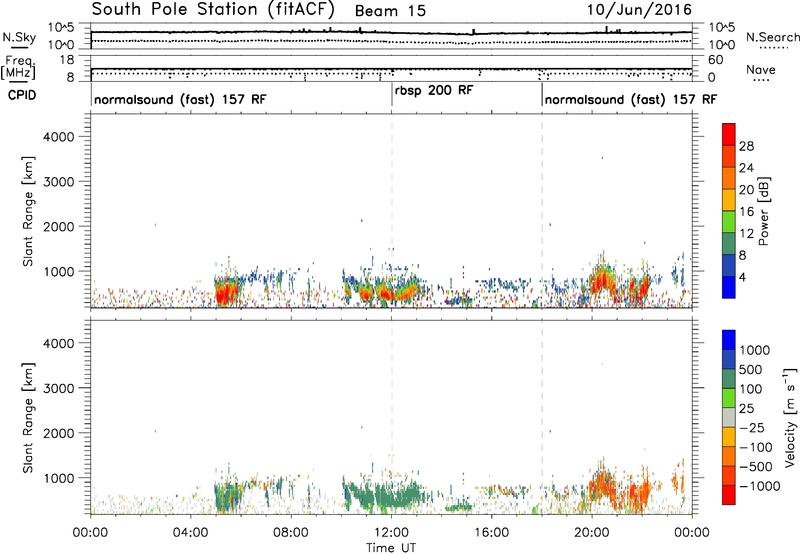Click the date '10/Jun/2016'
This screenshot has height=554, width=800.
tap(639, 10)
